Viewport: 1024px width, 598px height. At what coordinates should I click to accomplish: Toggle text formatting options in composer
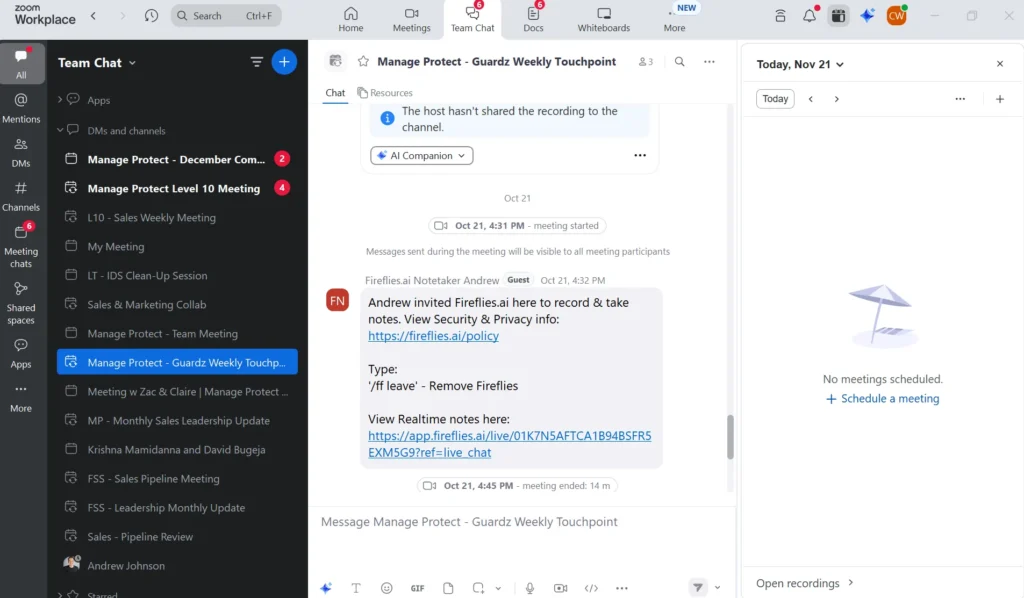[356, 588]
